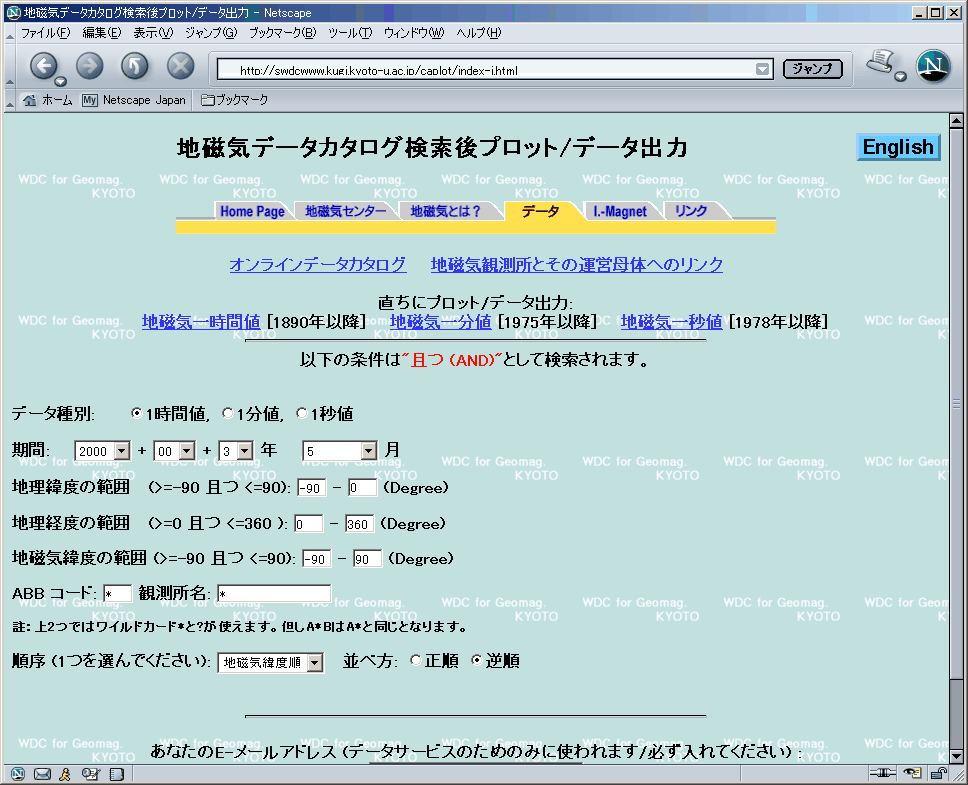Open オンラインデータカタログ link
This screenshot has width=968, height=785.
(x=318, y=265)
